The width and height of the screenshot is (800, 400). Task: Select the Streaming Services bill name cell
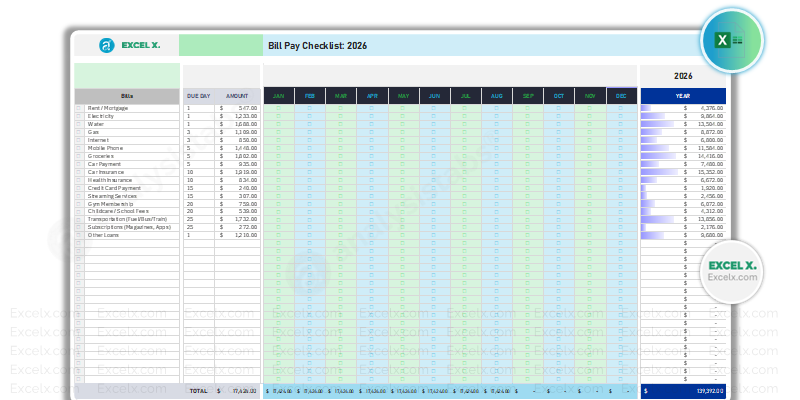pos(127,195)
